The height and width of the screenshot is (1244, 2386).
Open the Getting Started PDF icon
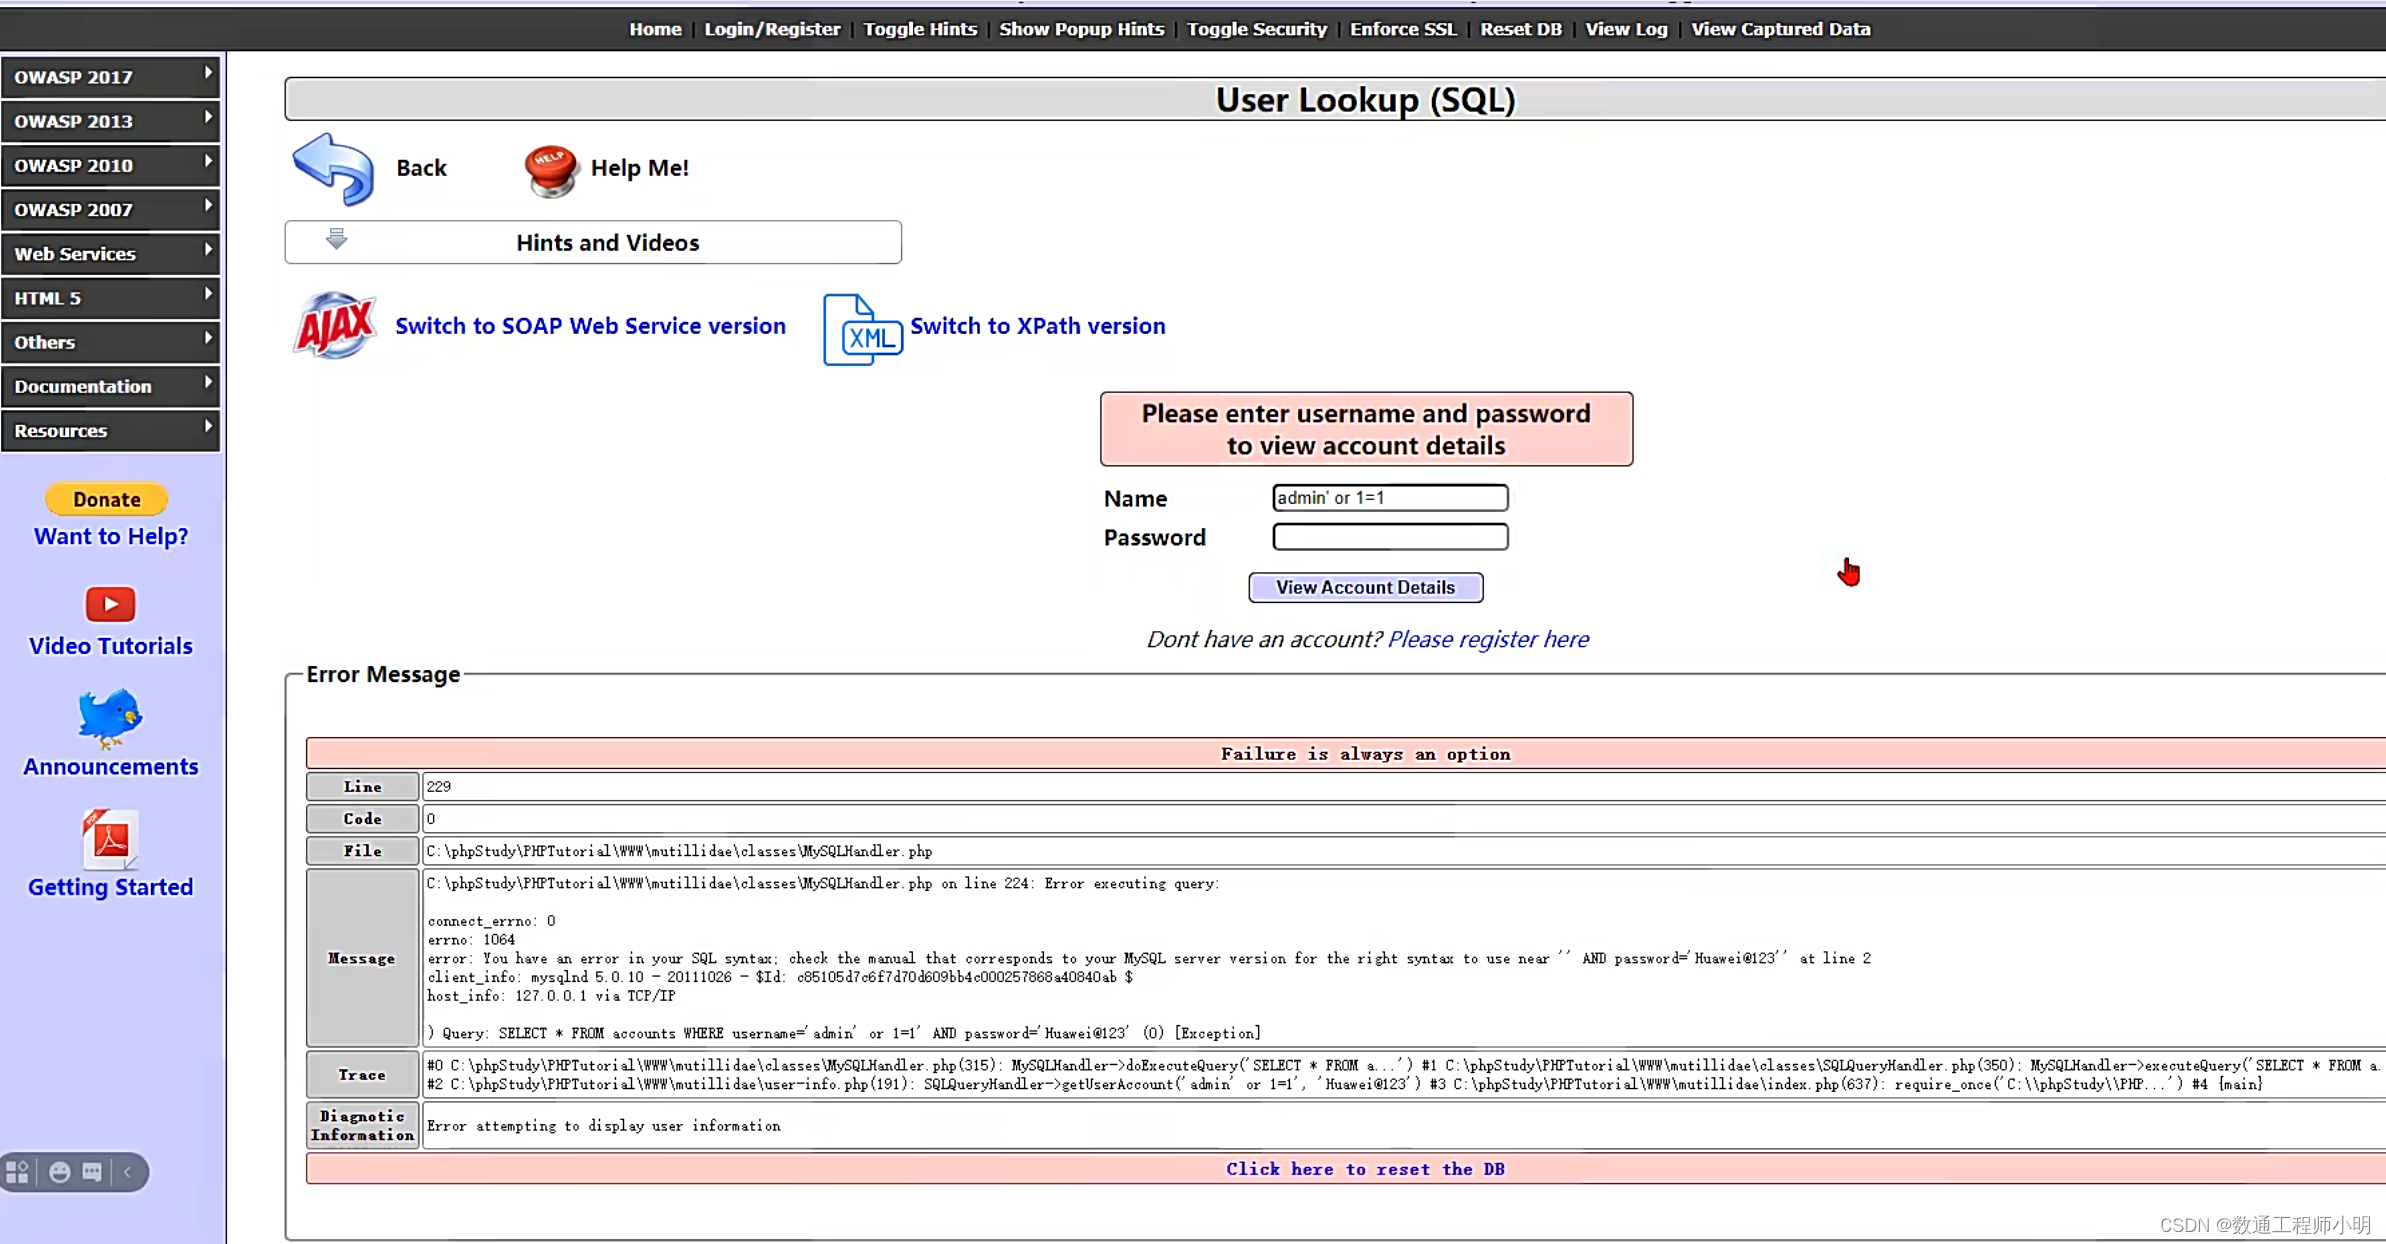(x=110, y=838)
